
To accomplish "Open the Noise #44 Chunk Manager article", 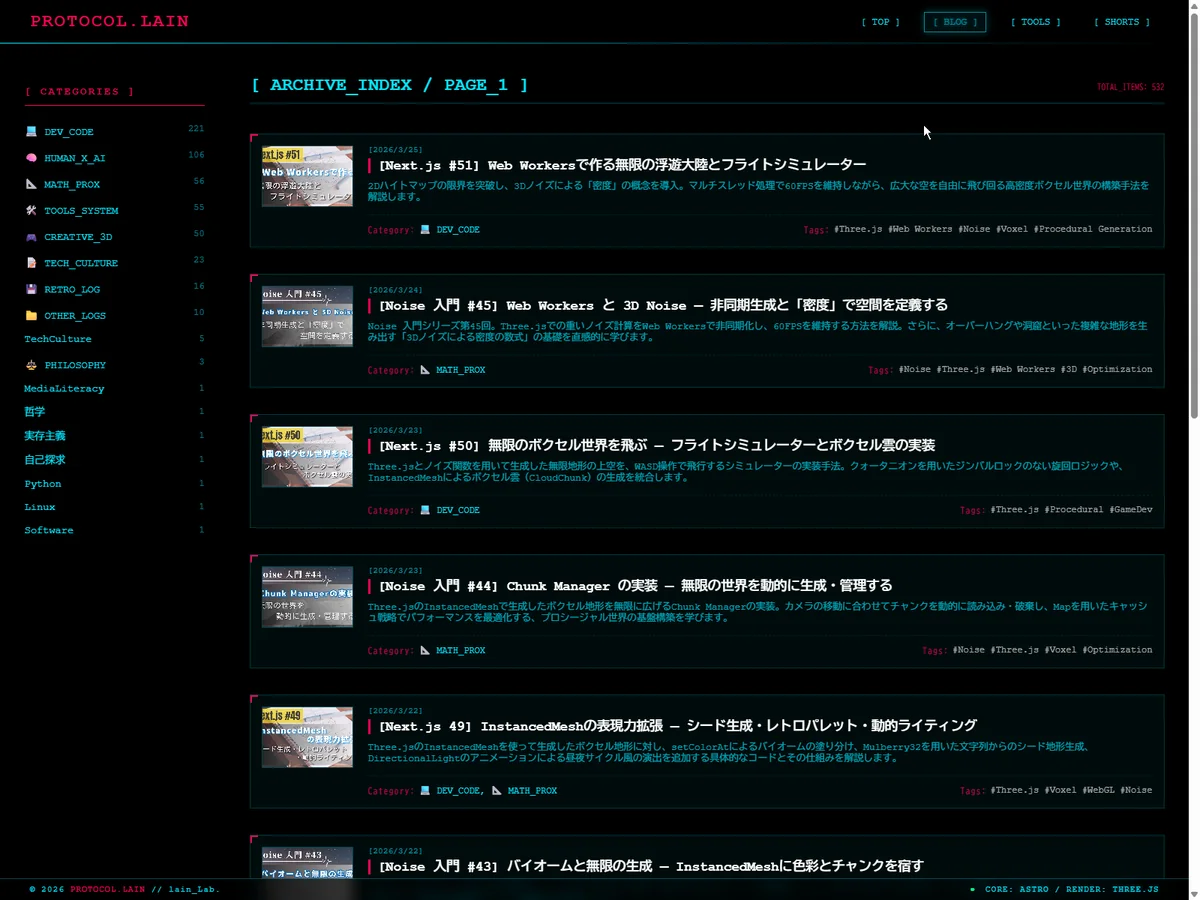I will click(635, 586).
